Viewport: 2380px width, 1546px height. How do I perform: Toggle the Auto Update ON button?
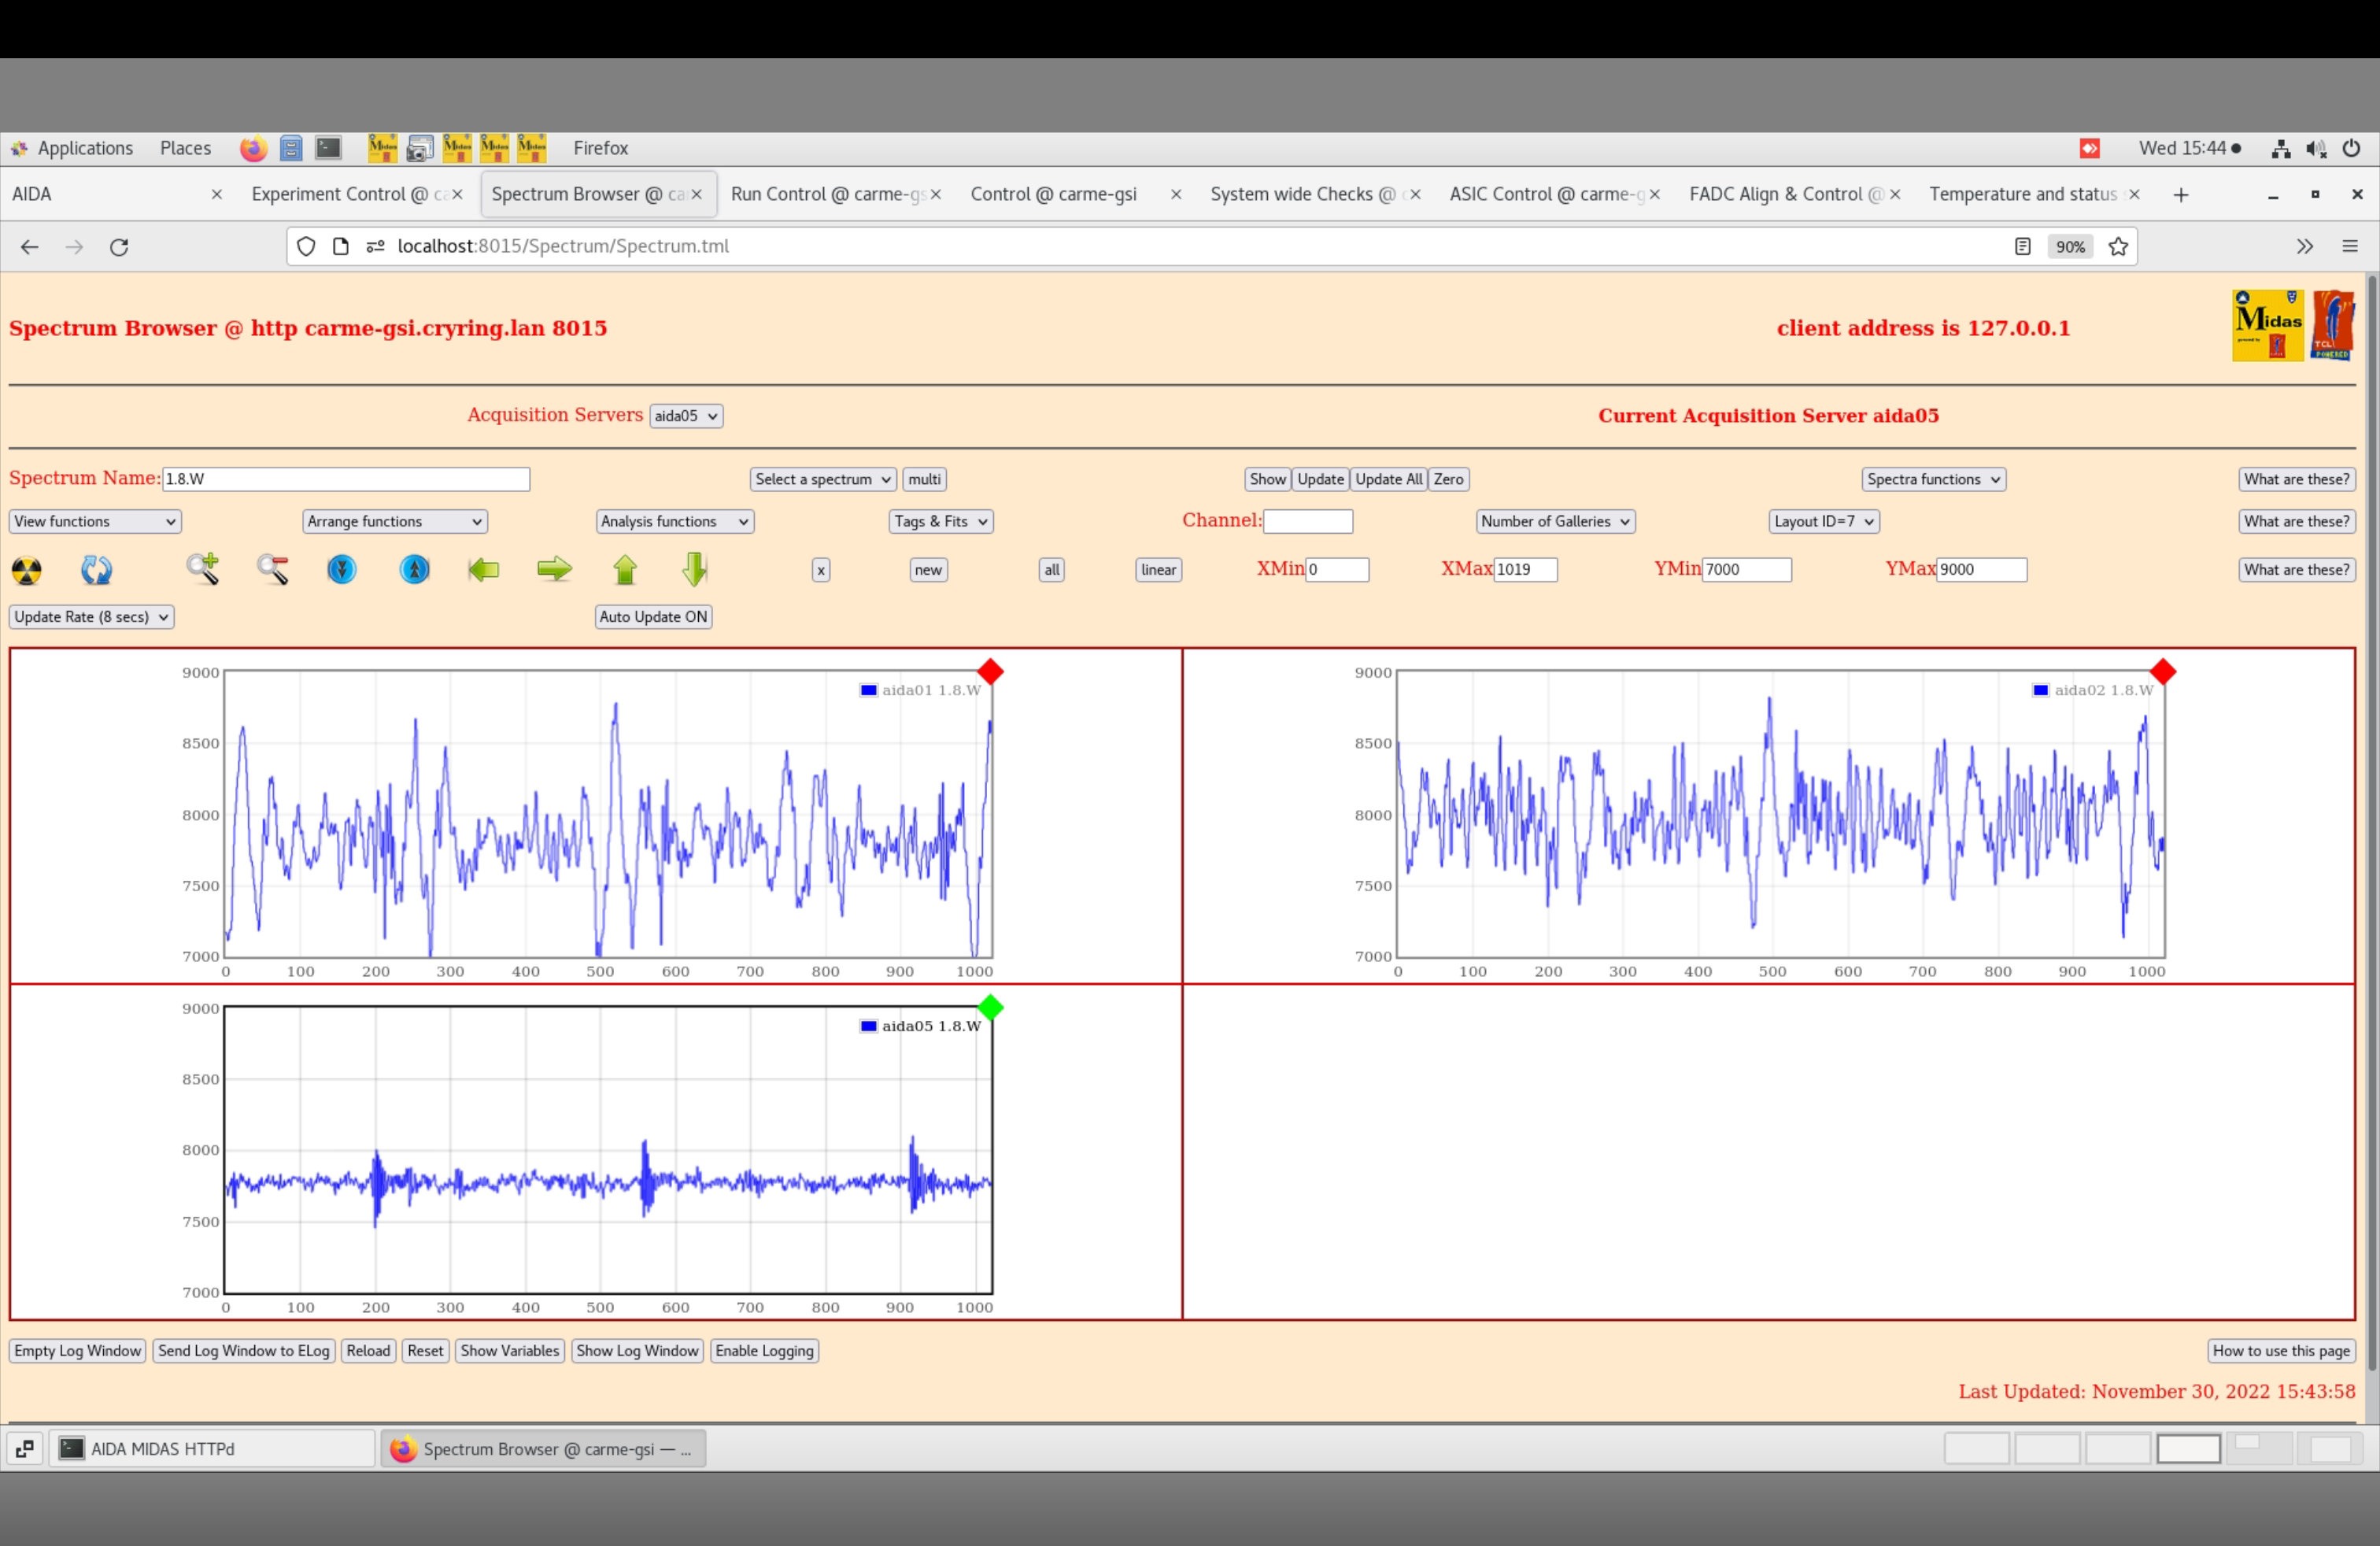click(x=653, y=617)
